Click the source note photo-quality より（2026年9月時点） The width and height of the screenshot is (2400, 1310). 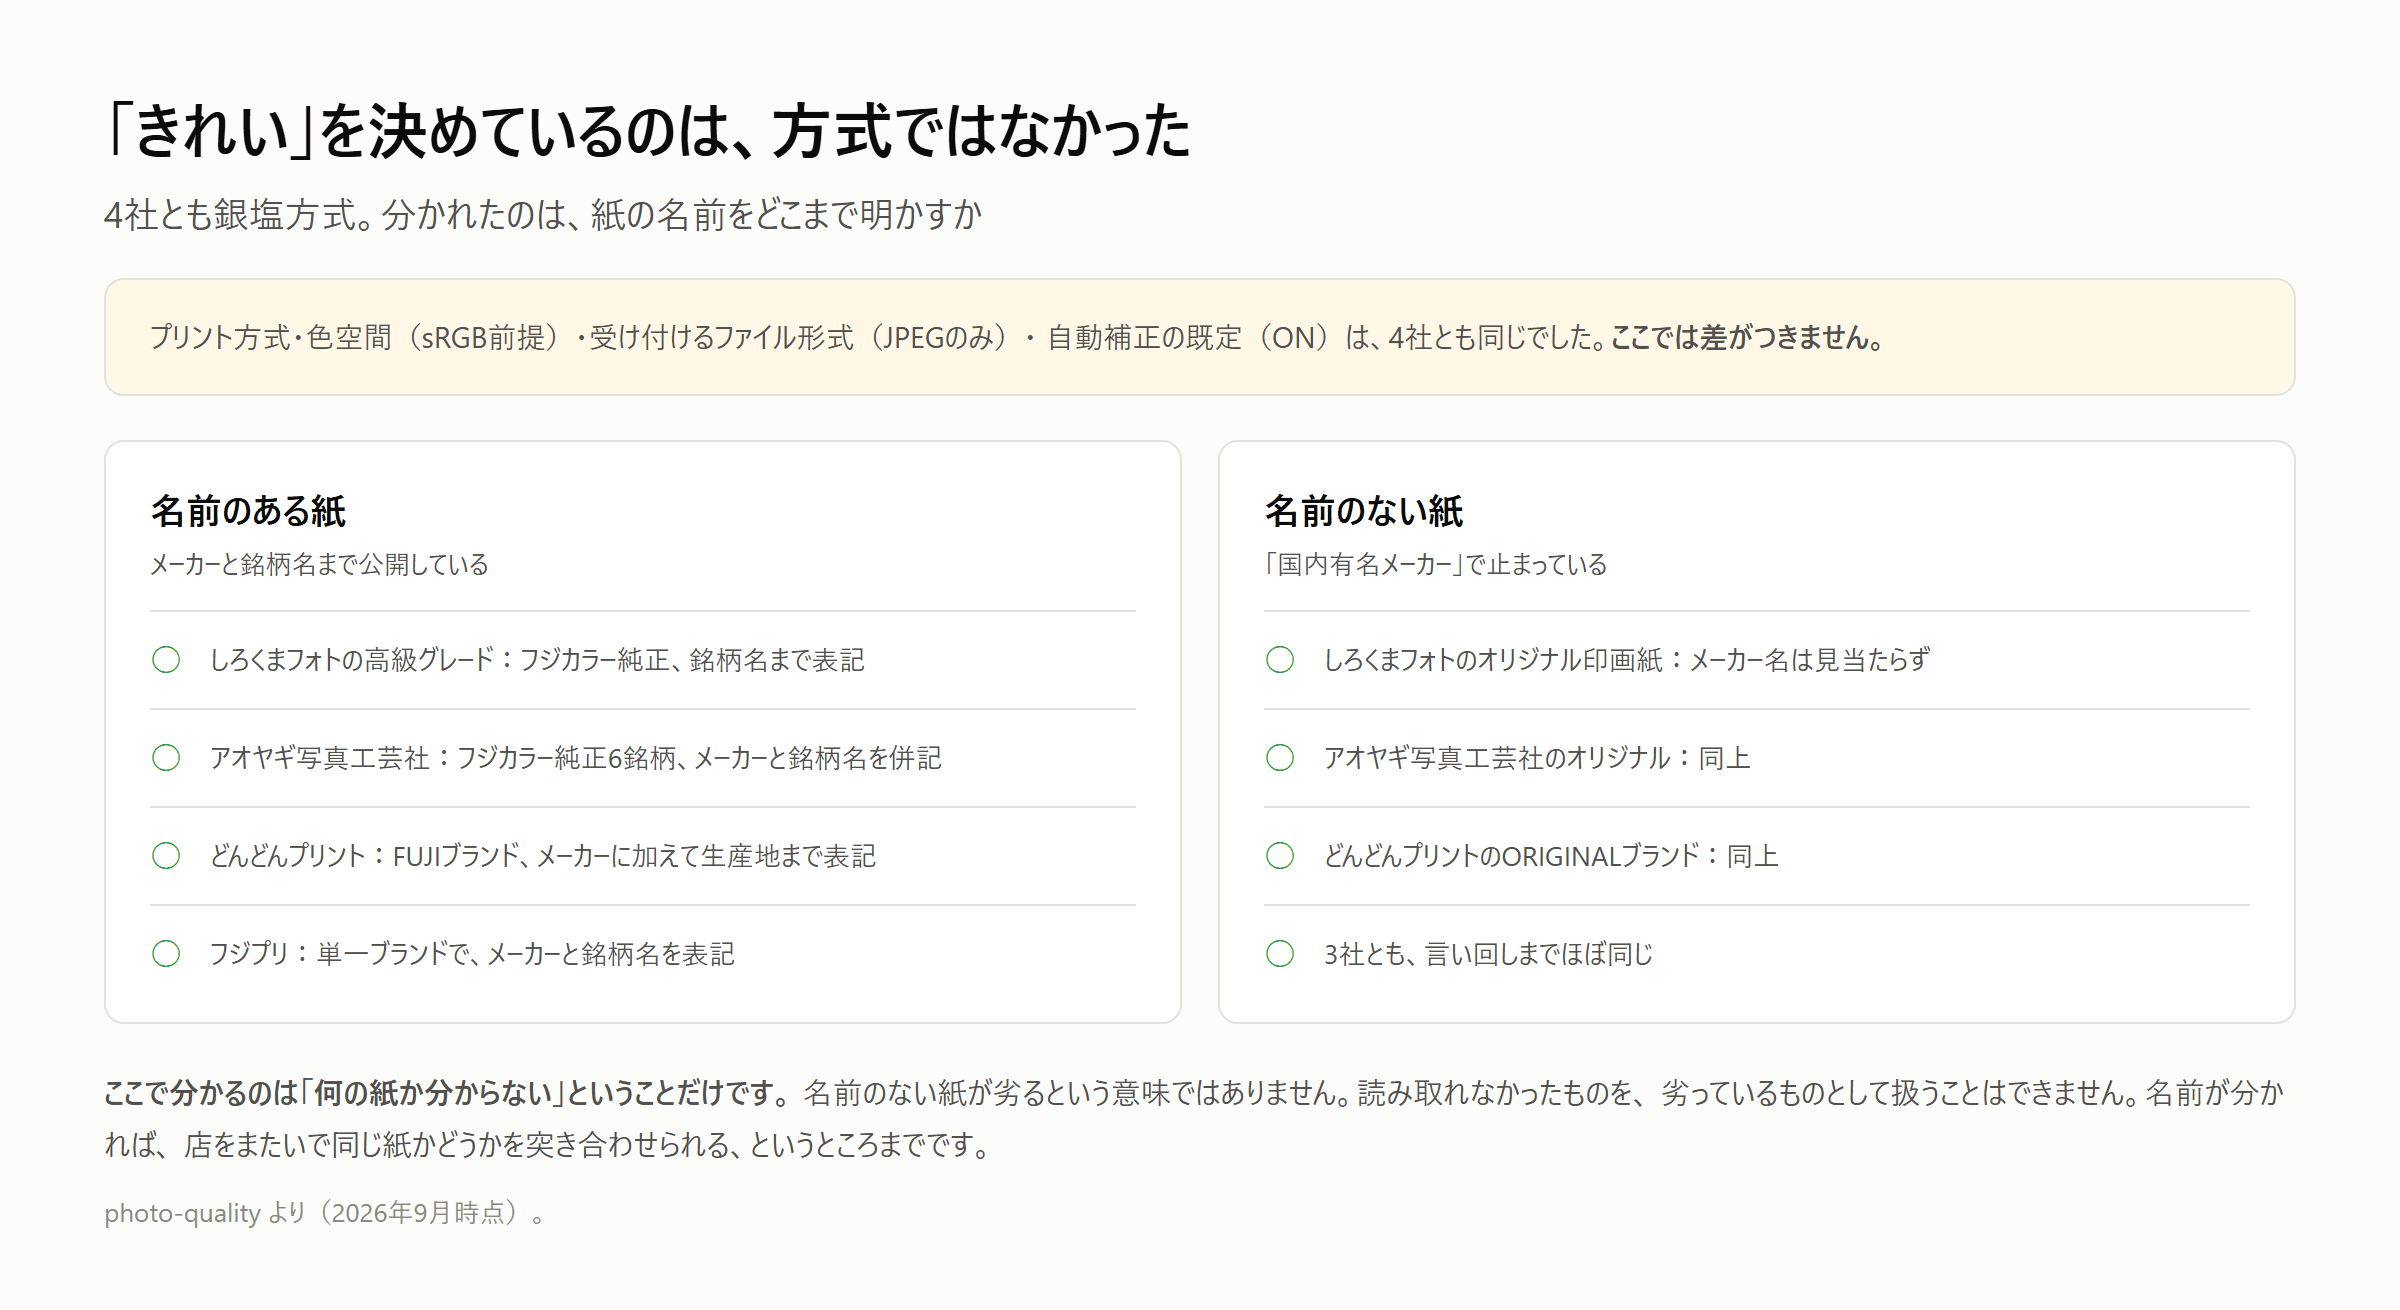[x=324, y=1213]
